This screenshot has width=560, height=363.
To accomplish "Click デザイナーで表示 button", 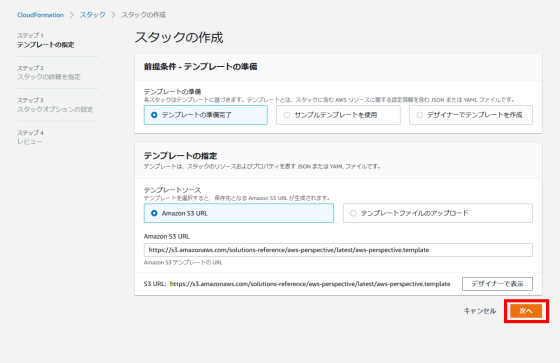I will tap(498, 284).
